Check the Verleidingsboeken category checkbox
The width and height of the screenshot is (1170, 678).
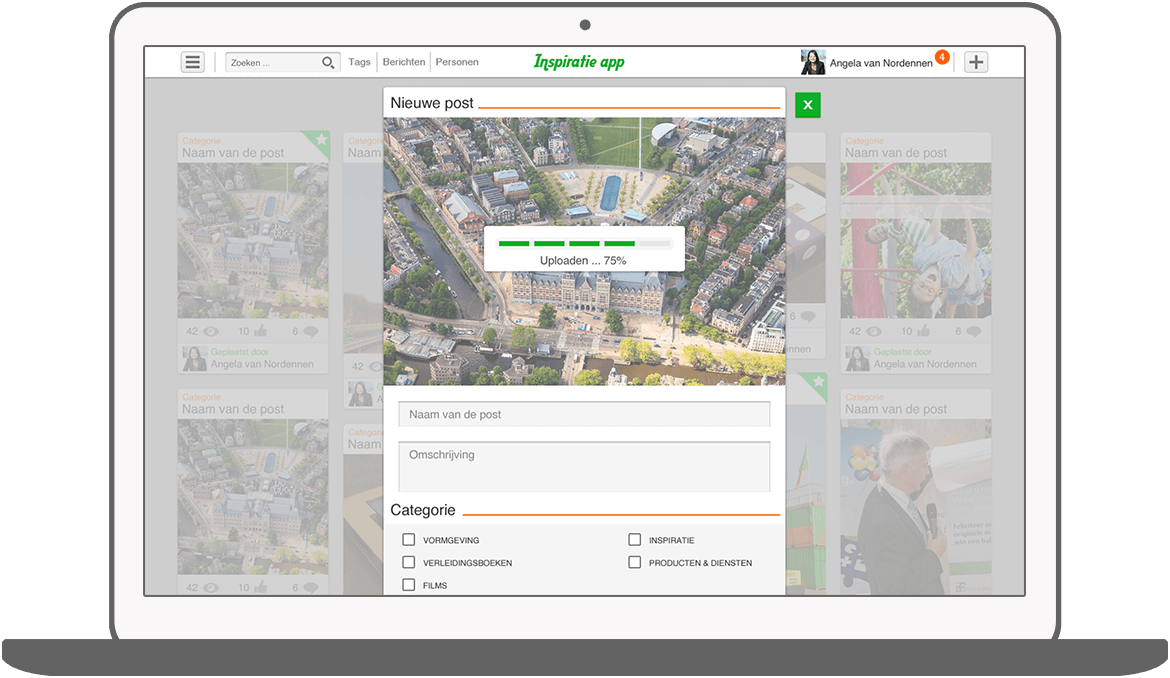pos(409,562)
